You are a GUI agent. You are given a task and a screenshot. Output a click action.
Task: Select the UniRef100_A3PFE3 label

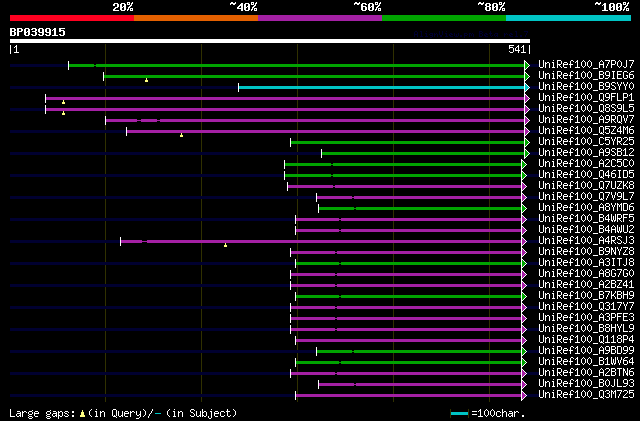586,318
